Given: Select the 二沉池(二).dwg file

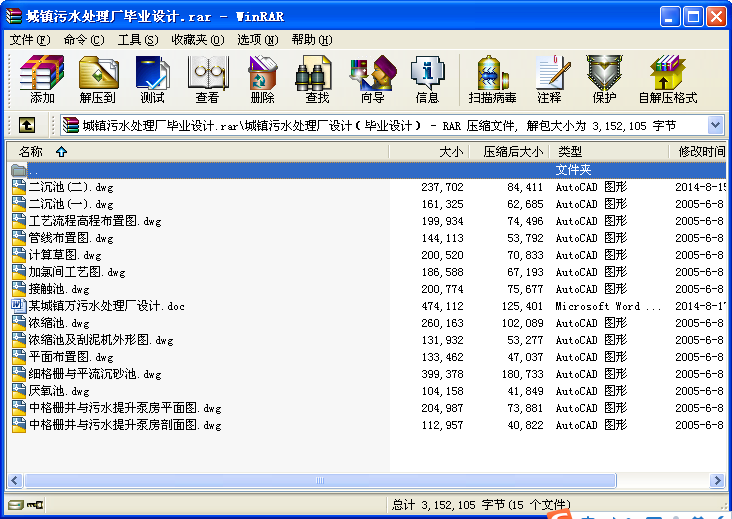Looking at the screenshot, I should pos(70,187).
